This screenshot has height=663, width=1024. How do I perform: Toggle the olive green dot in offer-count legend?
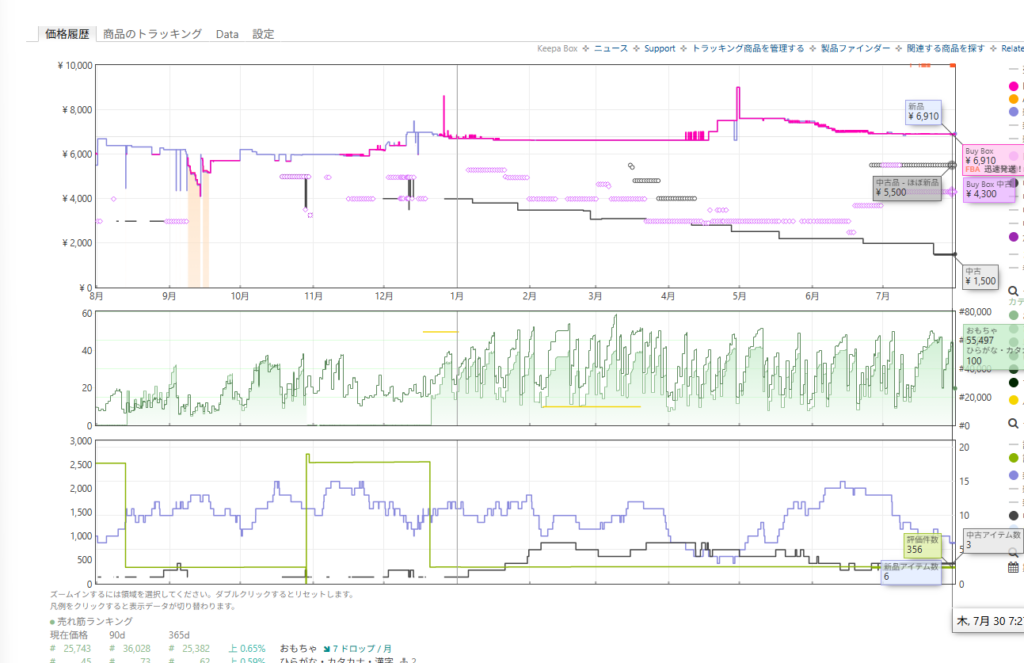point(1014,458)
